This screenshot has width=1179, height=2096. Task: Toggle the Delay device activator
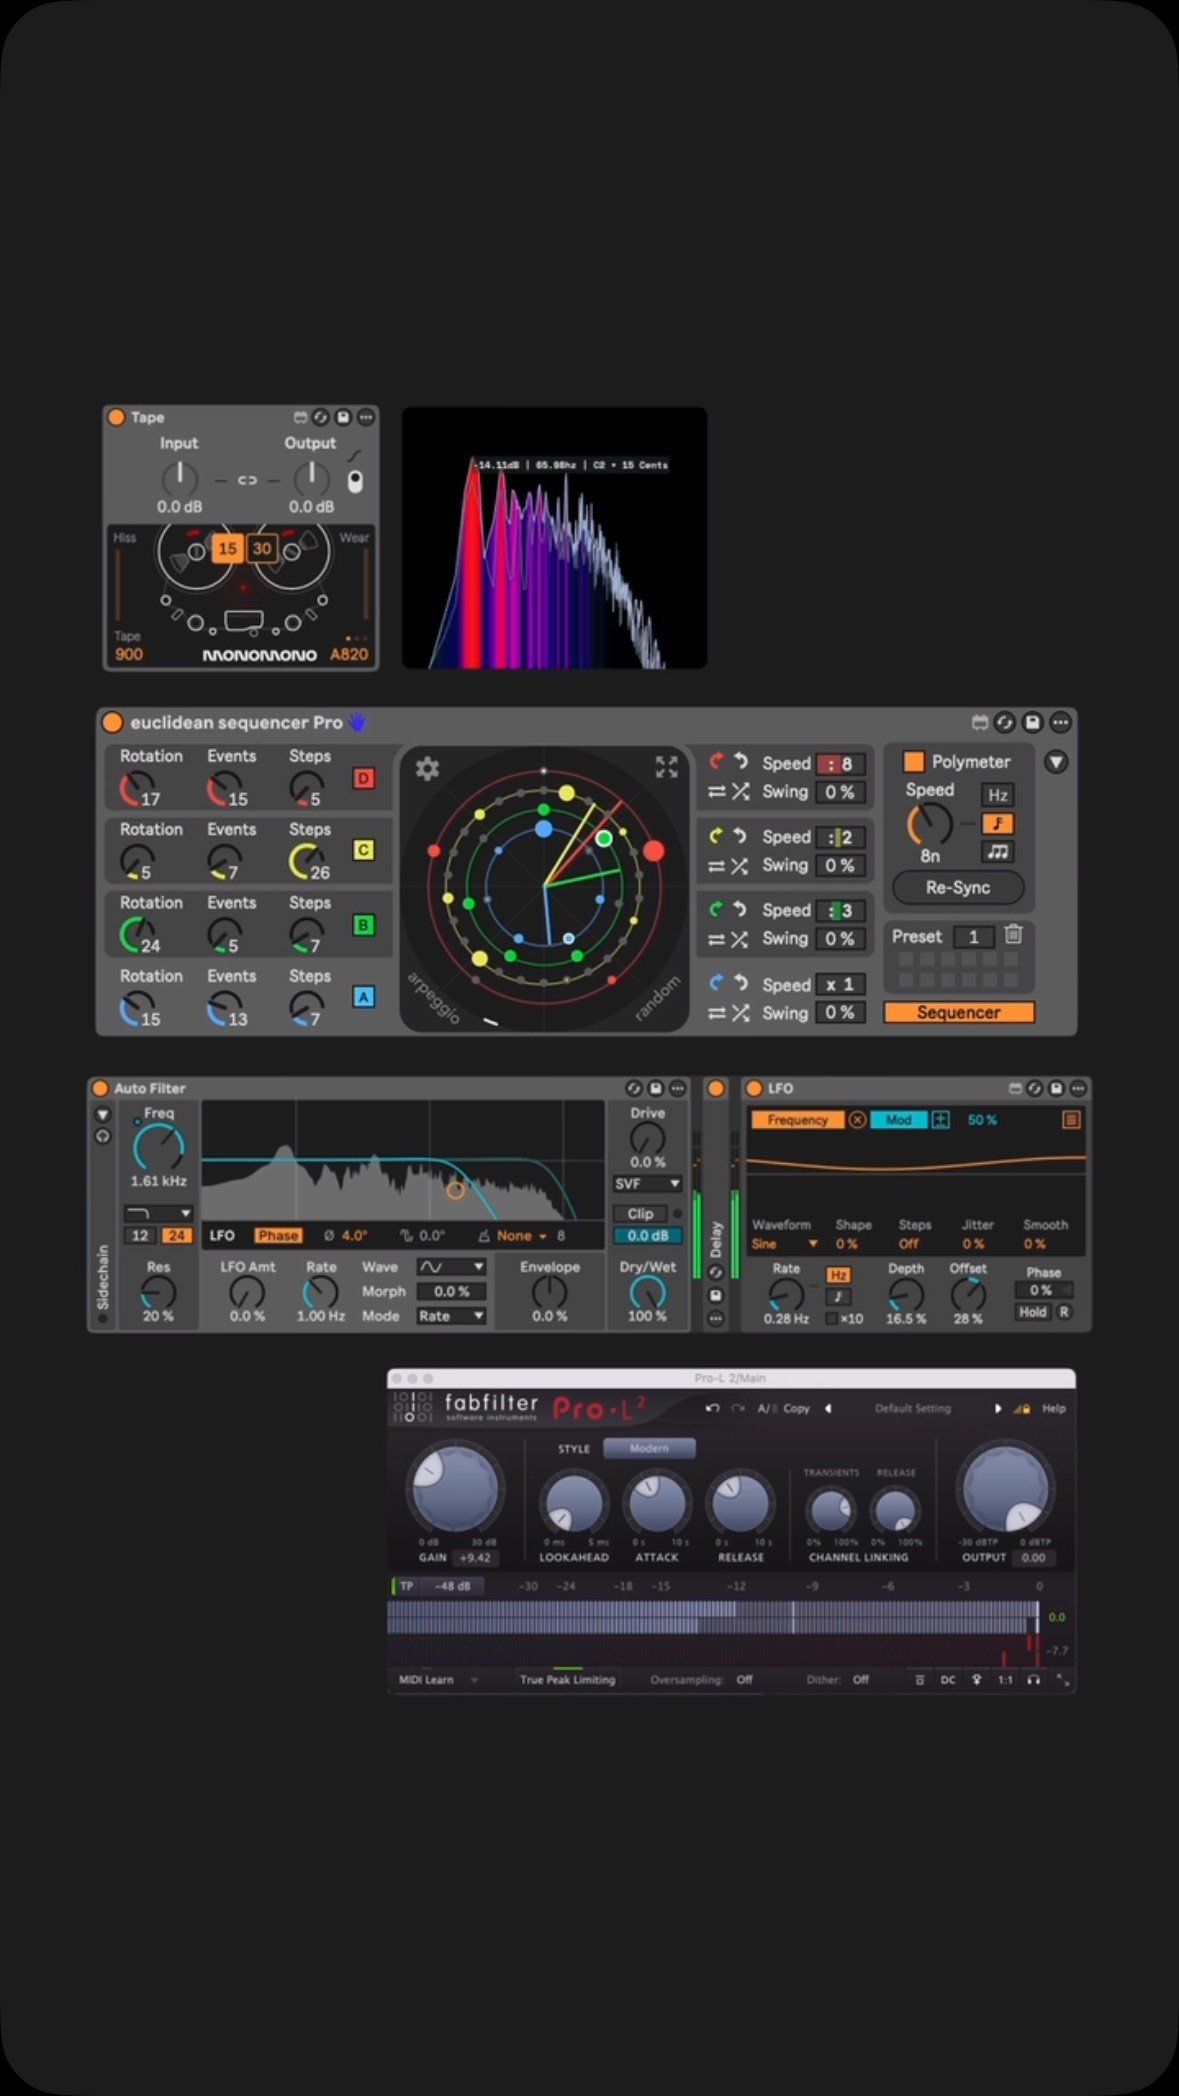(716, 1088)
